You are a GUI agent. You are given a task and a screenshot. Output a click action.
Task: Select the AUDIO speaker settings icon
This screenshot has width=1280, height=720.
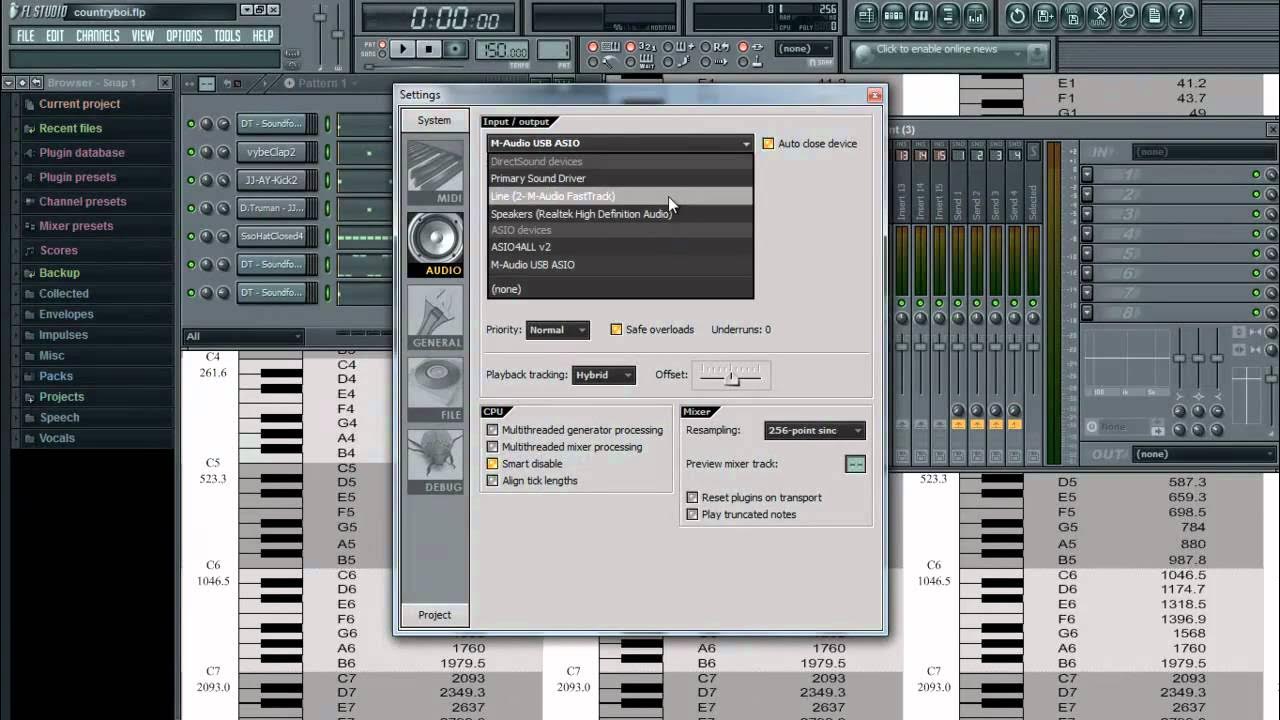[435, 245]
